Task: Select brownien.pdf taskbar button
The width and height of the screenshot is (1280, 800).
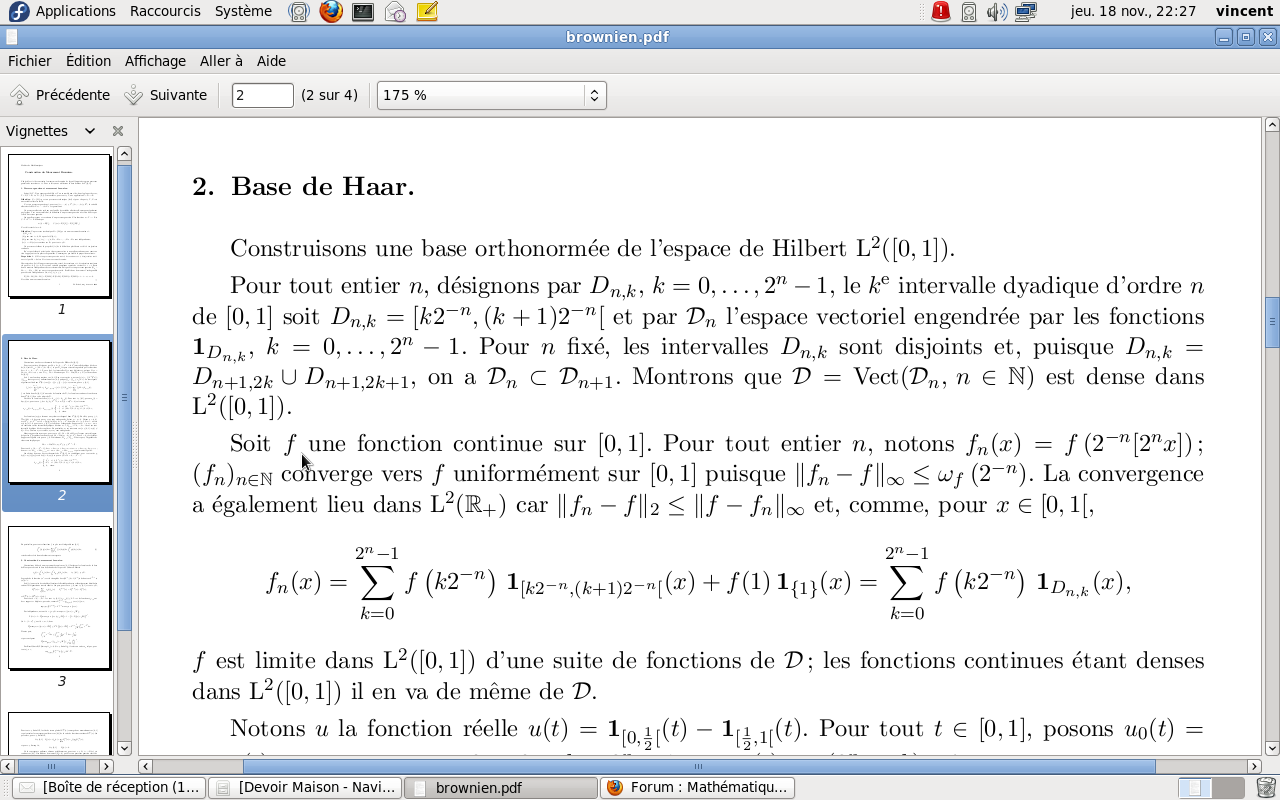Action: click(x=500, y=787)
